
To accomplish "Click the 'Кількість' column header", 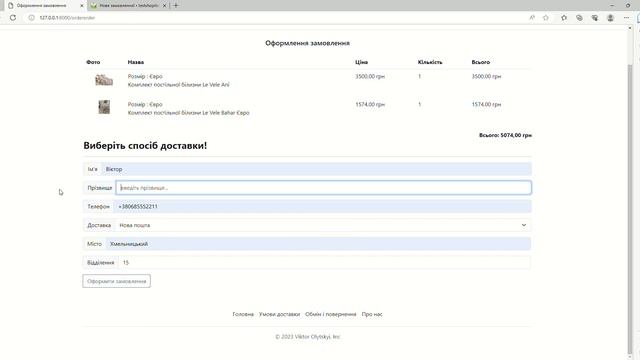I will (430, 62).
